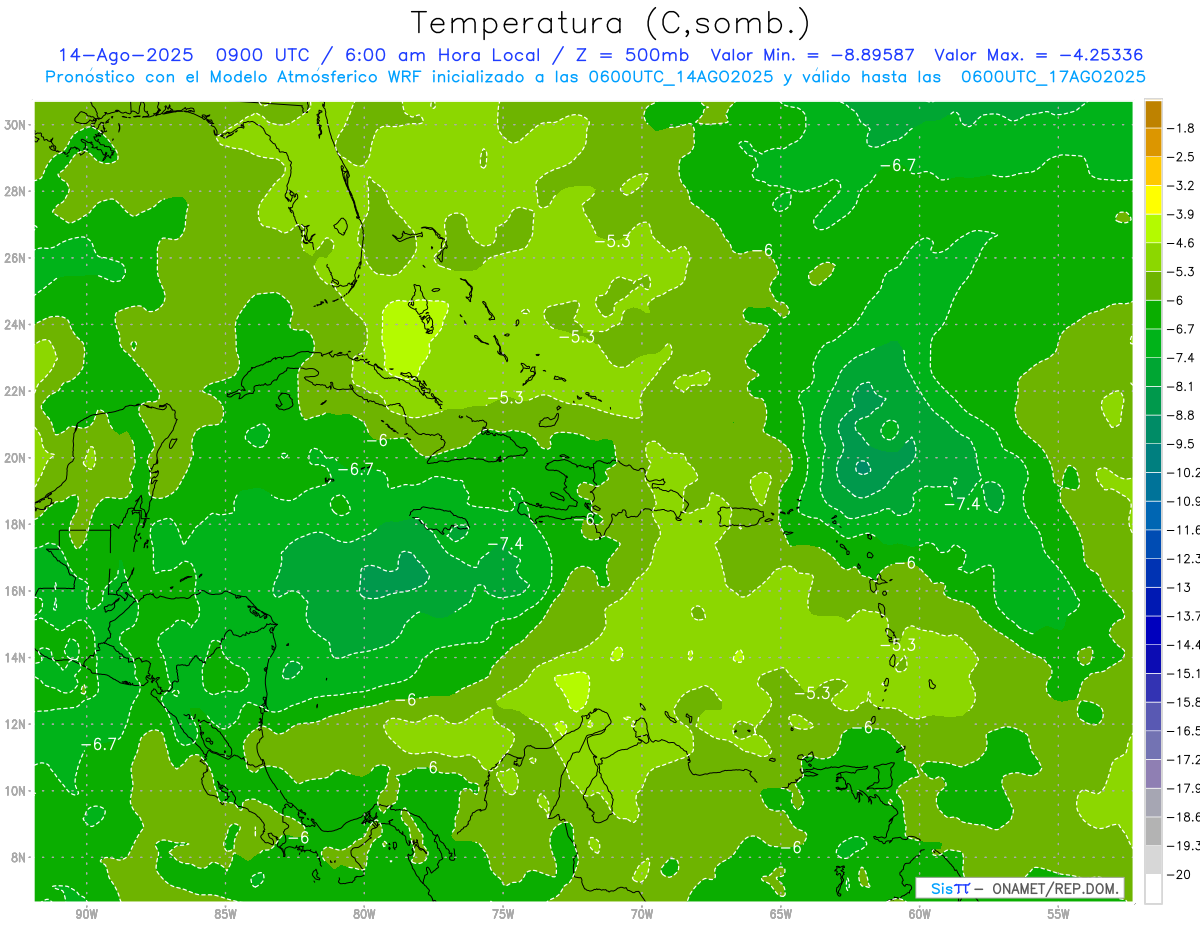Click the "-3.9" colorbar label
The height and width of the screenshot is (927, 1200).
(1182, 214)
